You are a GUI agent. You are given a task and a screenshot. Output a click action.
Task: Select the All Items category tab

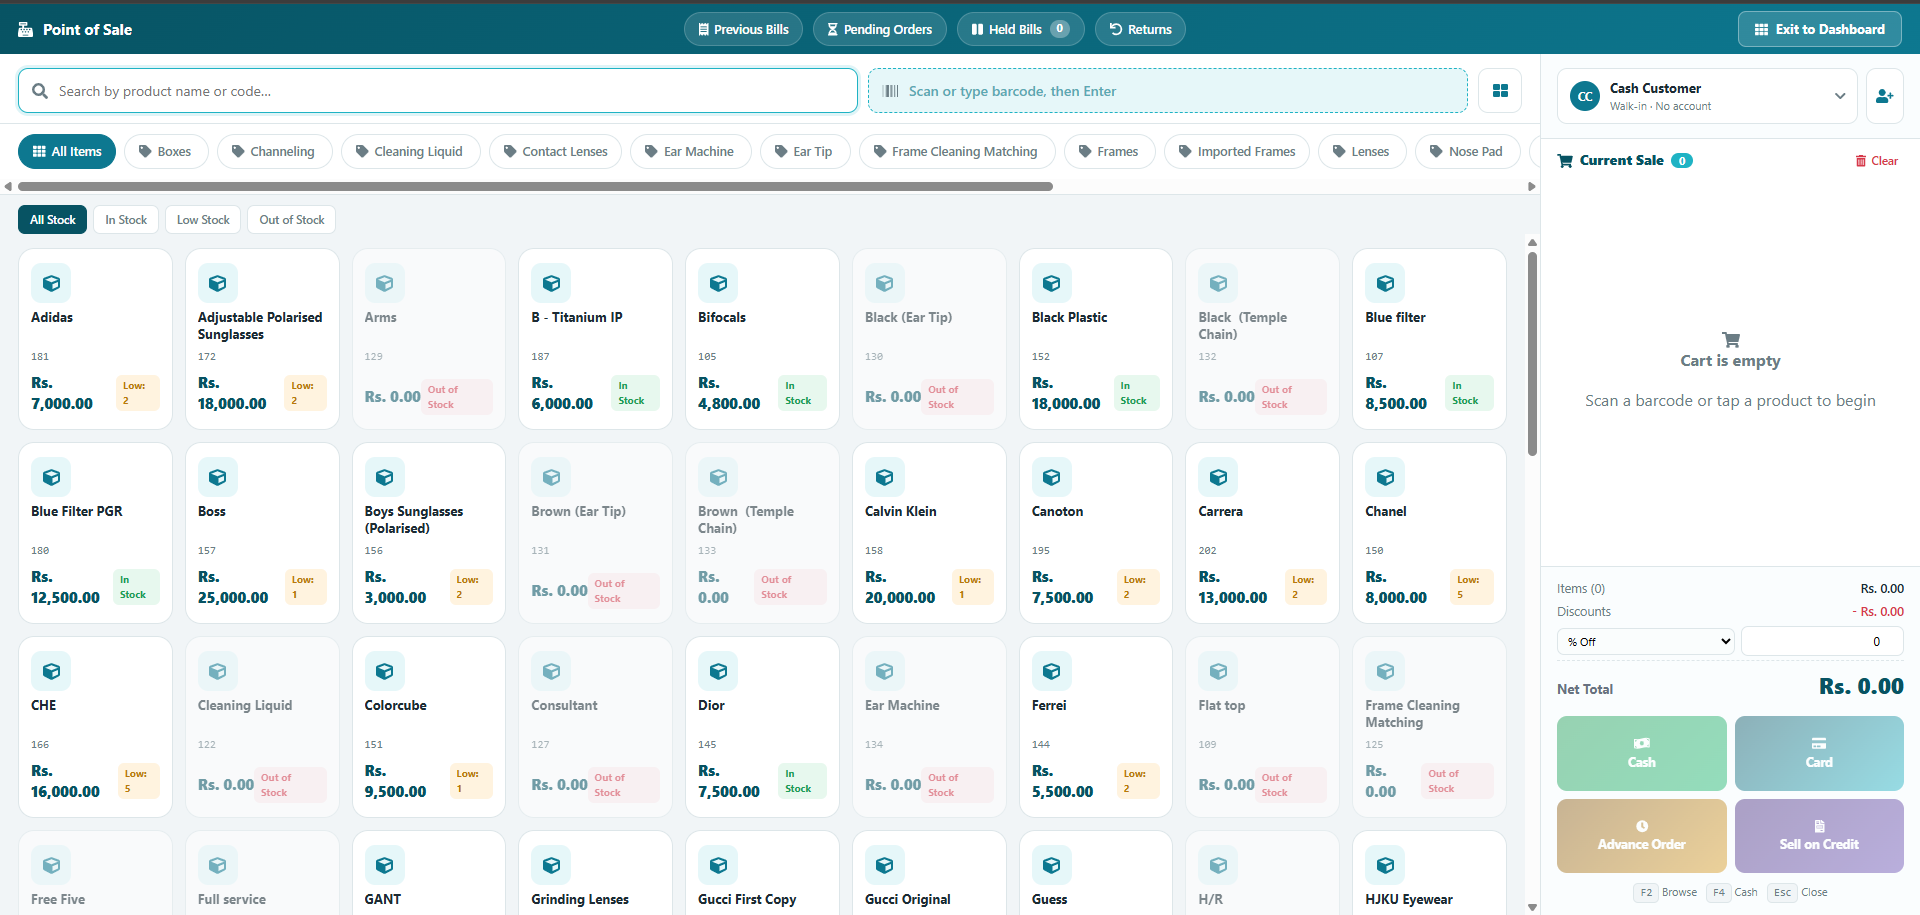pyautogui.click(x=67, y=152)
